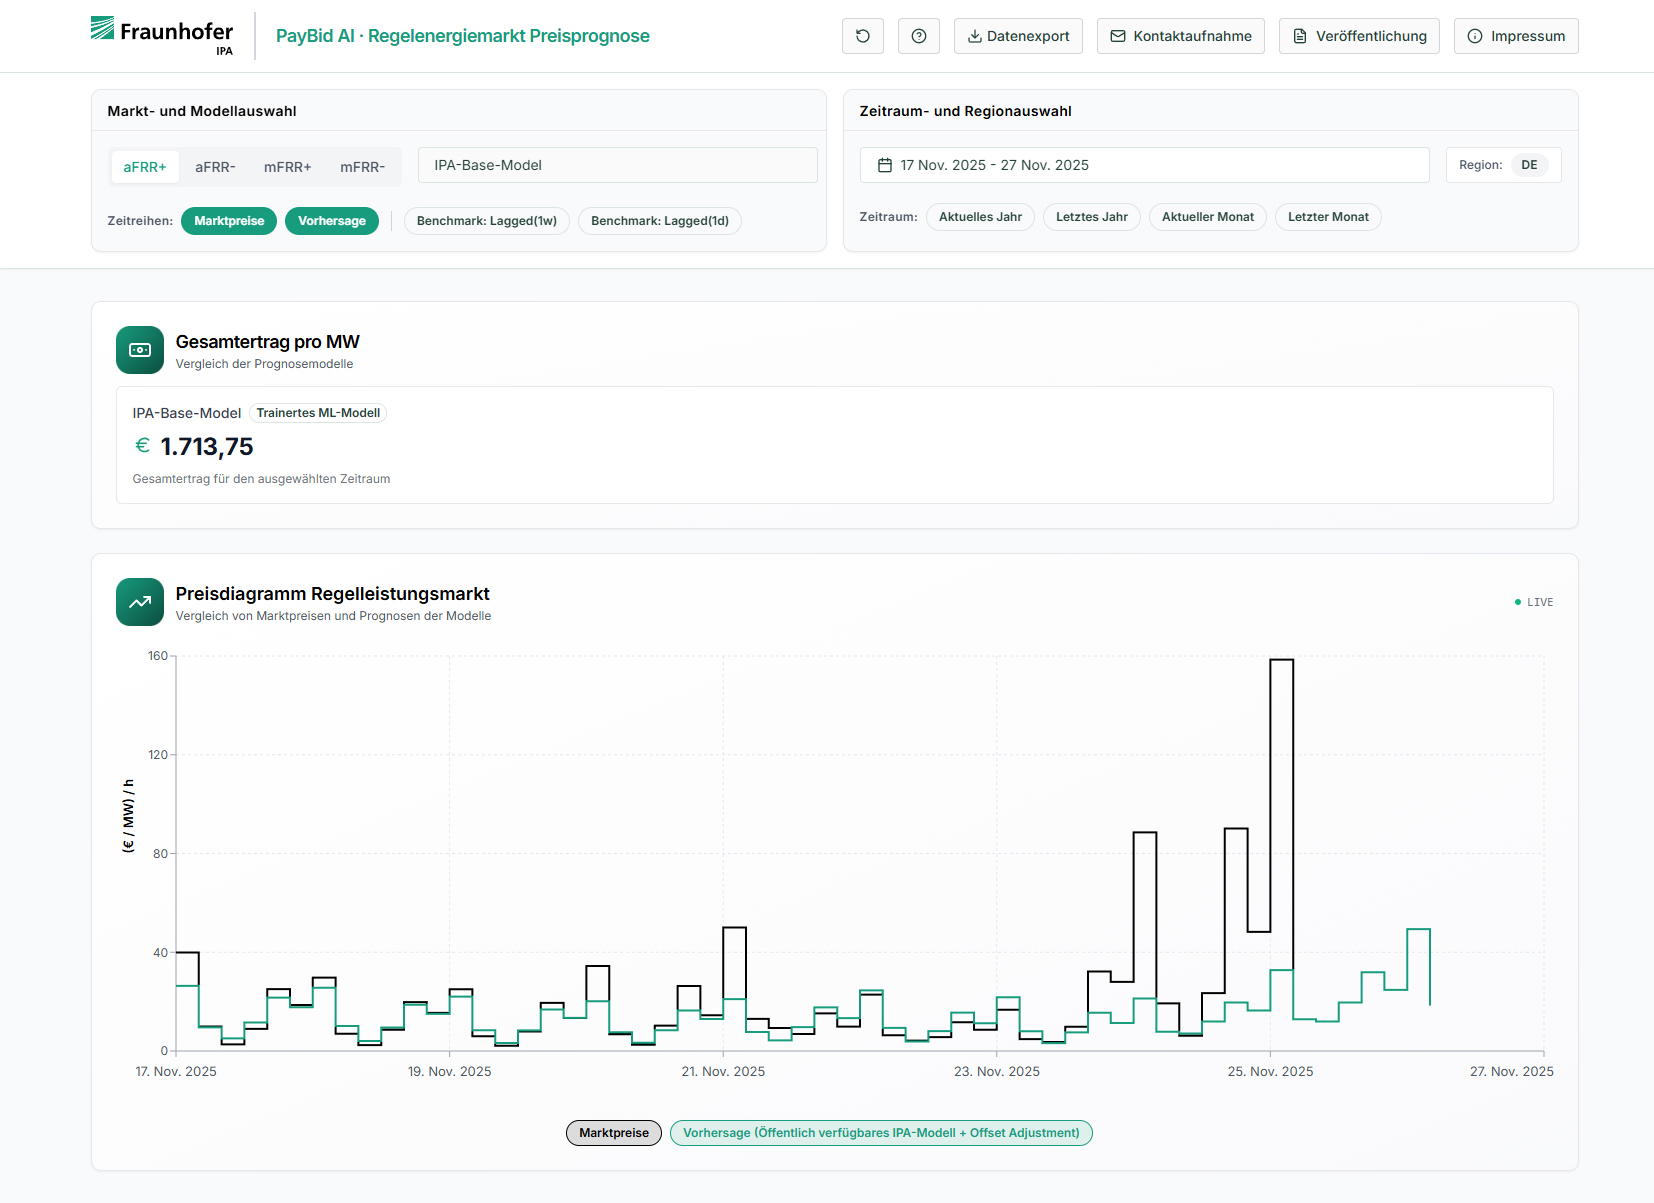Toggle the Vorhersage time series chip
1654x1203 pixels.
tap(331, 221)
